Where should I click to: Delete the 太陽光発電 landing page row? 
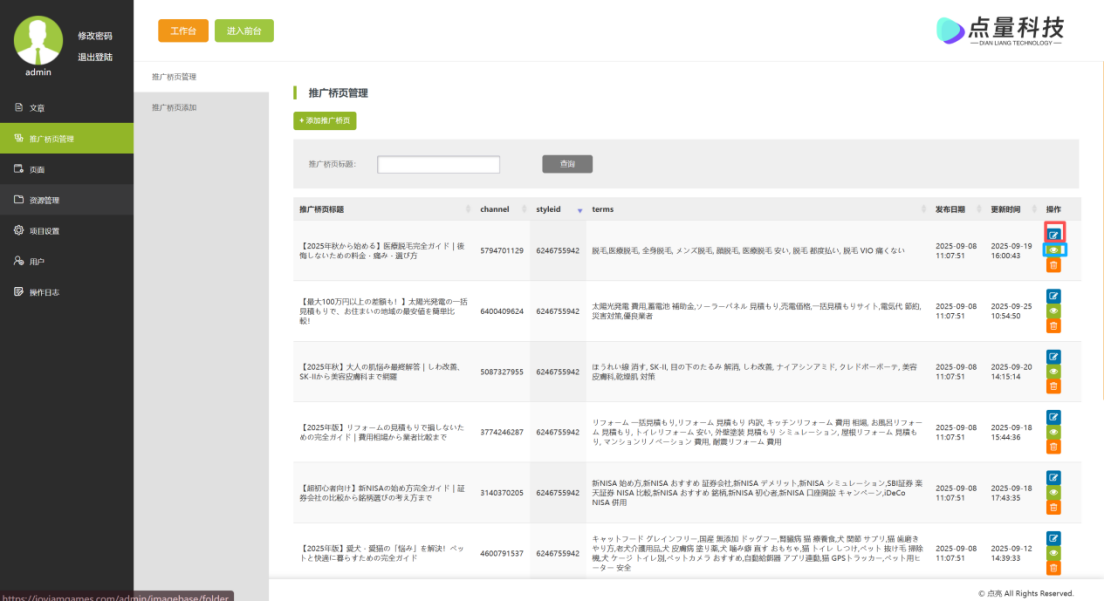click(1053, 326)
